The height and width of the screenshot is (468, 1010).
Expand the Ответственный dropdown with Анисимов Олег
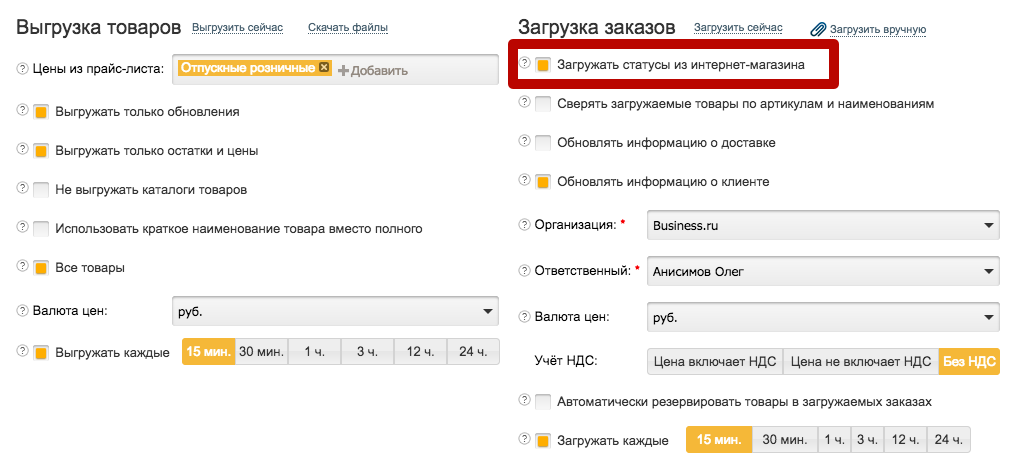pyautogui.click(x=823, y=271)
